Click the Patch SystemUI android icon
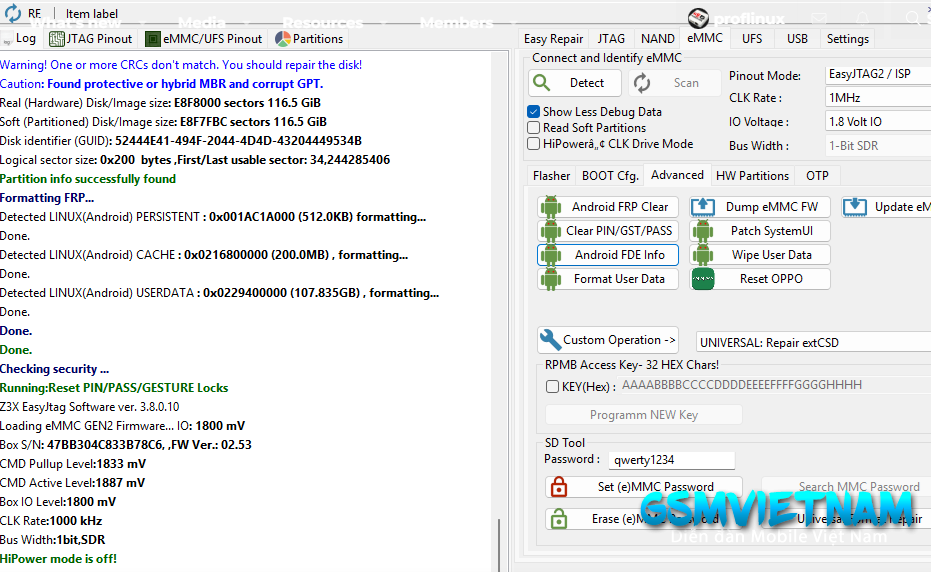This screenshot has height=572, width=931. click(703, 231)
